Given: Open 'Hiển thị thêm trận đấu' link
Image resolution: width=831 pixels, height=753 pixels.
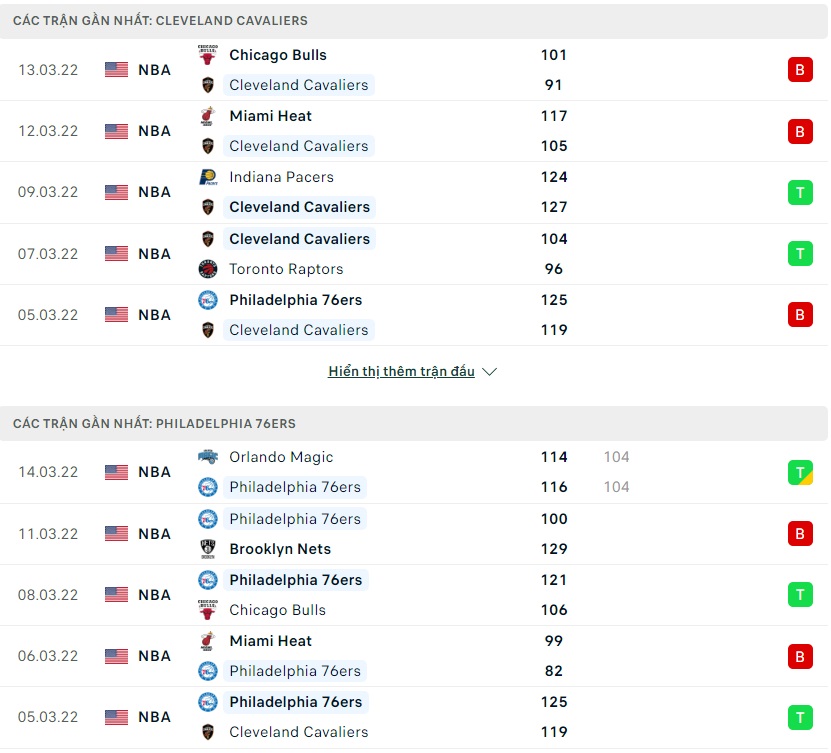Looking at the screenshot, I should [401, 372].
